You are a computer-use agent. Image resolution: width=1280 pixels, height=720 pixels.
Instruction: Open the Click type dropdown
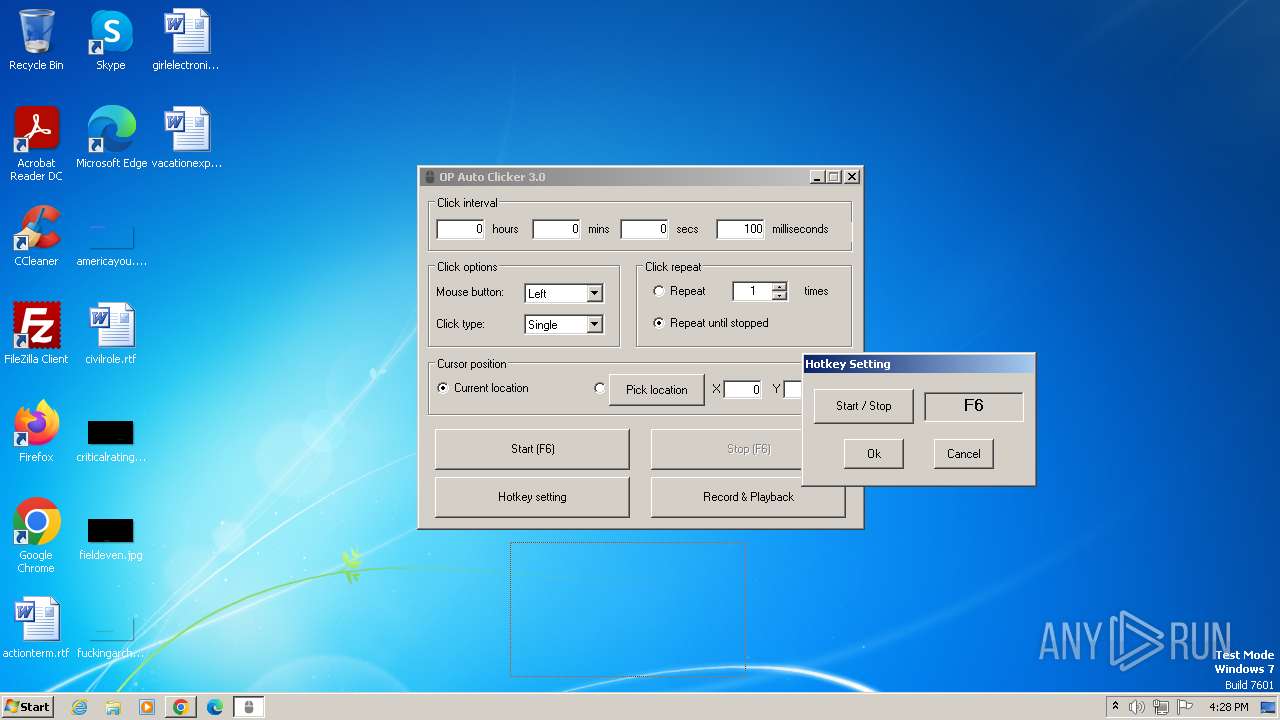pyautogui.click(x=595, y=325)
